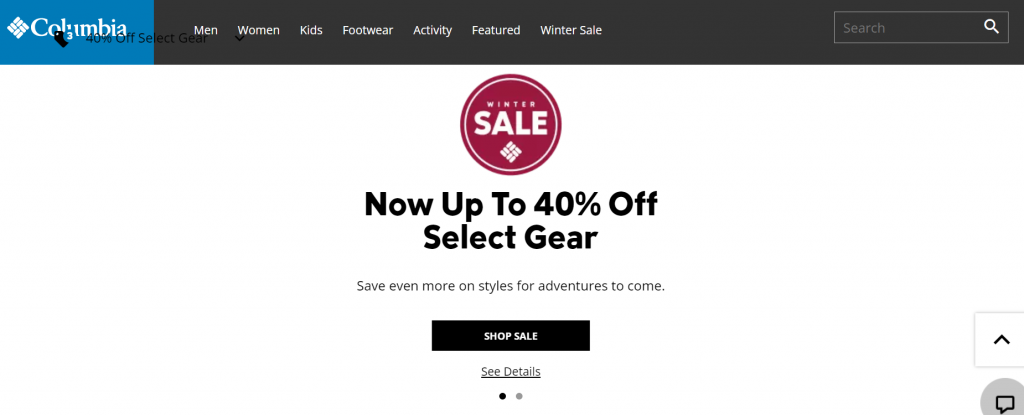Image resolution: width=1024 pixels, height=415 pixels.
Task: Click the back-to-top arrow button
Action: (x=1001, y=339)
